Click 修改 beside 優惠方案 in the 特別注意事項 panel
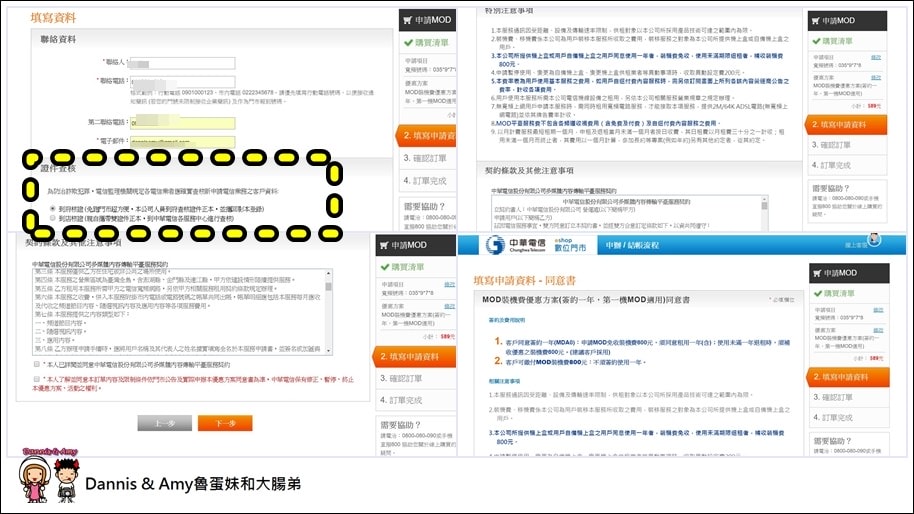 [x=876, y=78]
